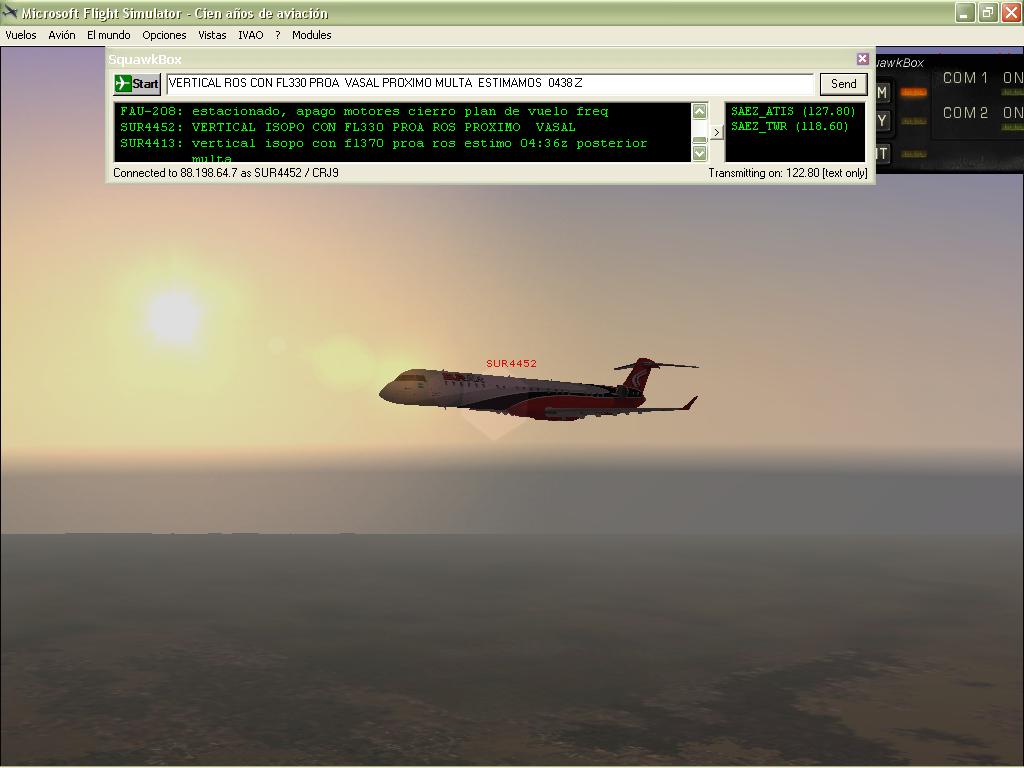Select SAEZ_ATIS (127.80) in controller list
The width and height of the screenshot is (1024, 768).
click(793, 111)
